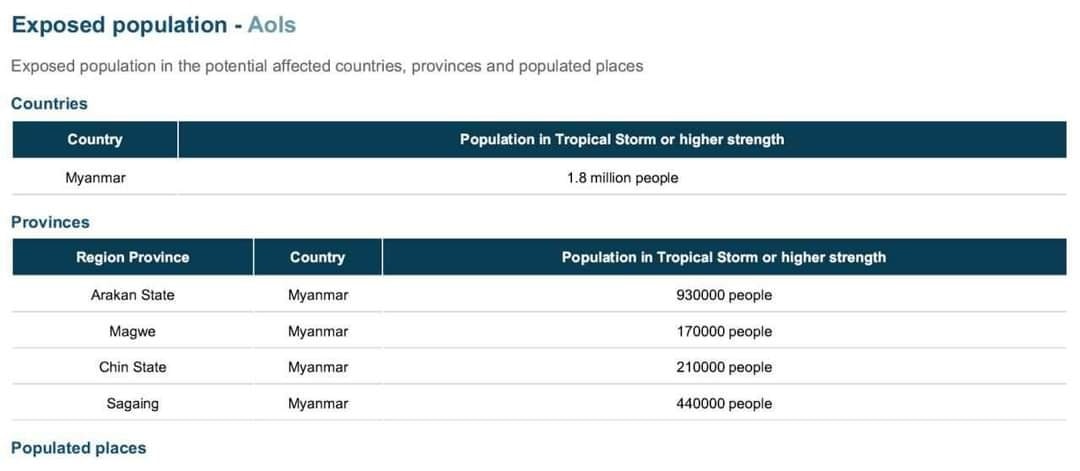1080x471 pixels.
Task: Select the 'Magwe' province cell
Action: tap(133, 331)
